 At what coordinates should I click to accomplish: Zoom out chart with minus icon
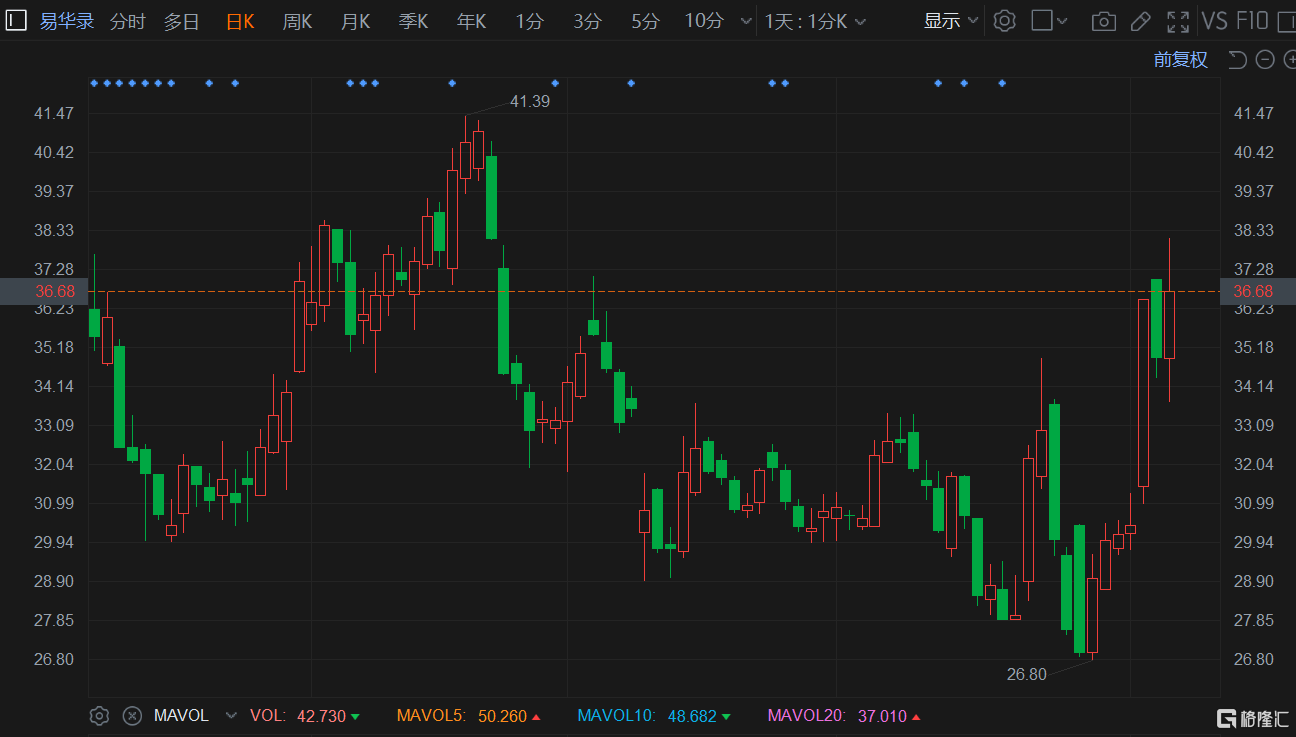click(1265, 60)
